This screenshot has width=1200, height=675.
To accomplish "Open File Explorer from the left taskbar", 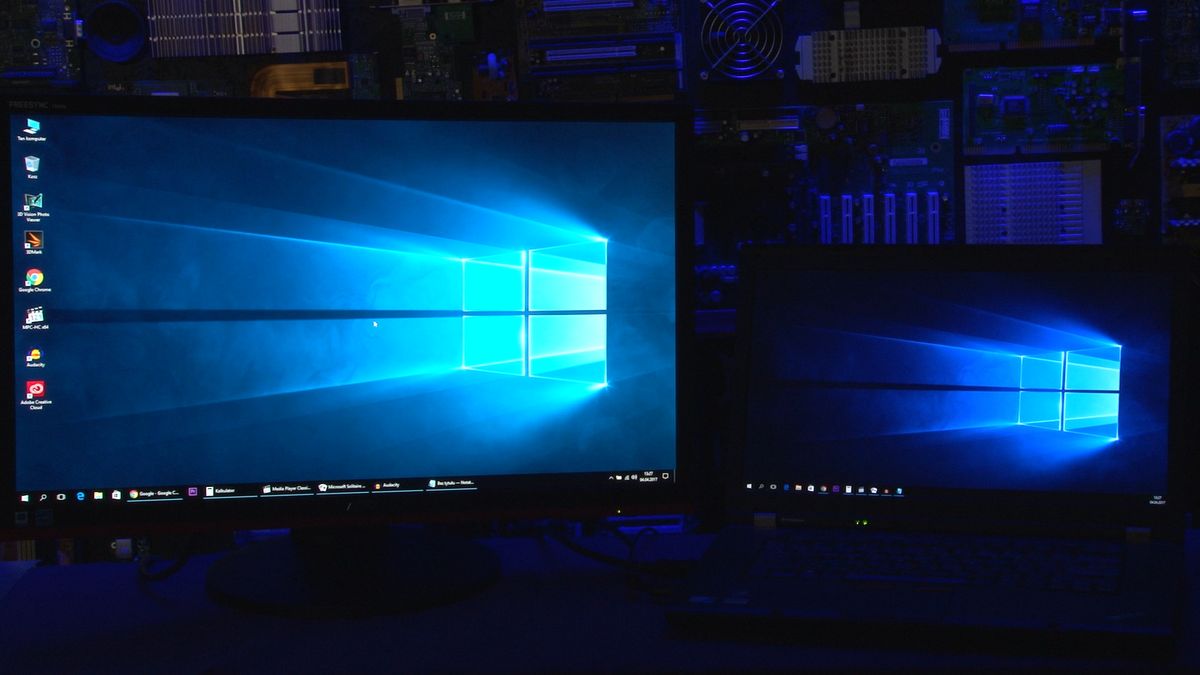I will tap(98, 494).
